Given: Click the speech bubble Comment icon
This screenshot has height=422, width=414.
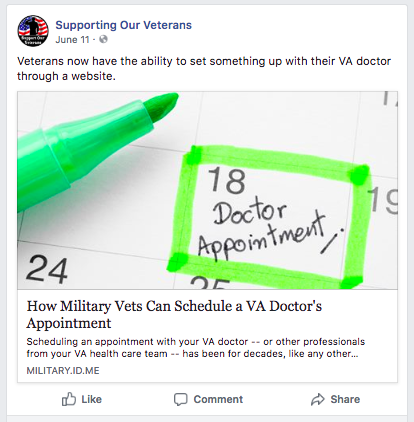Looking at the screenshot, I should tap(181, 399).
